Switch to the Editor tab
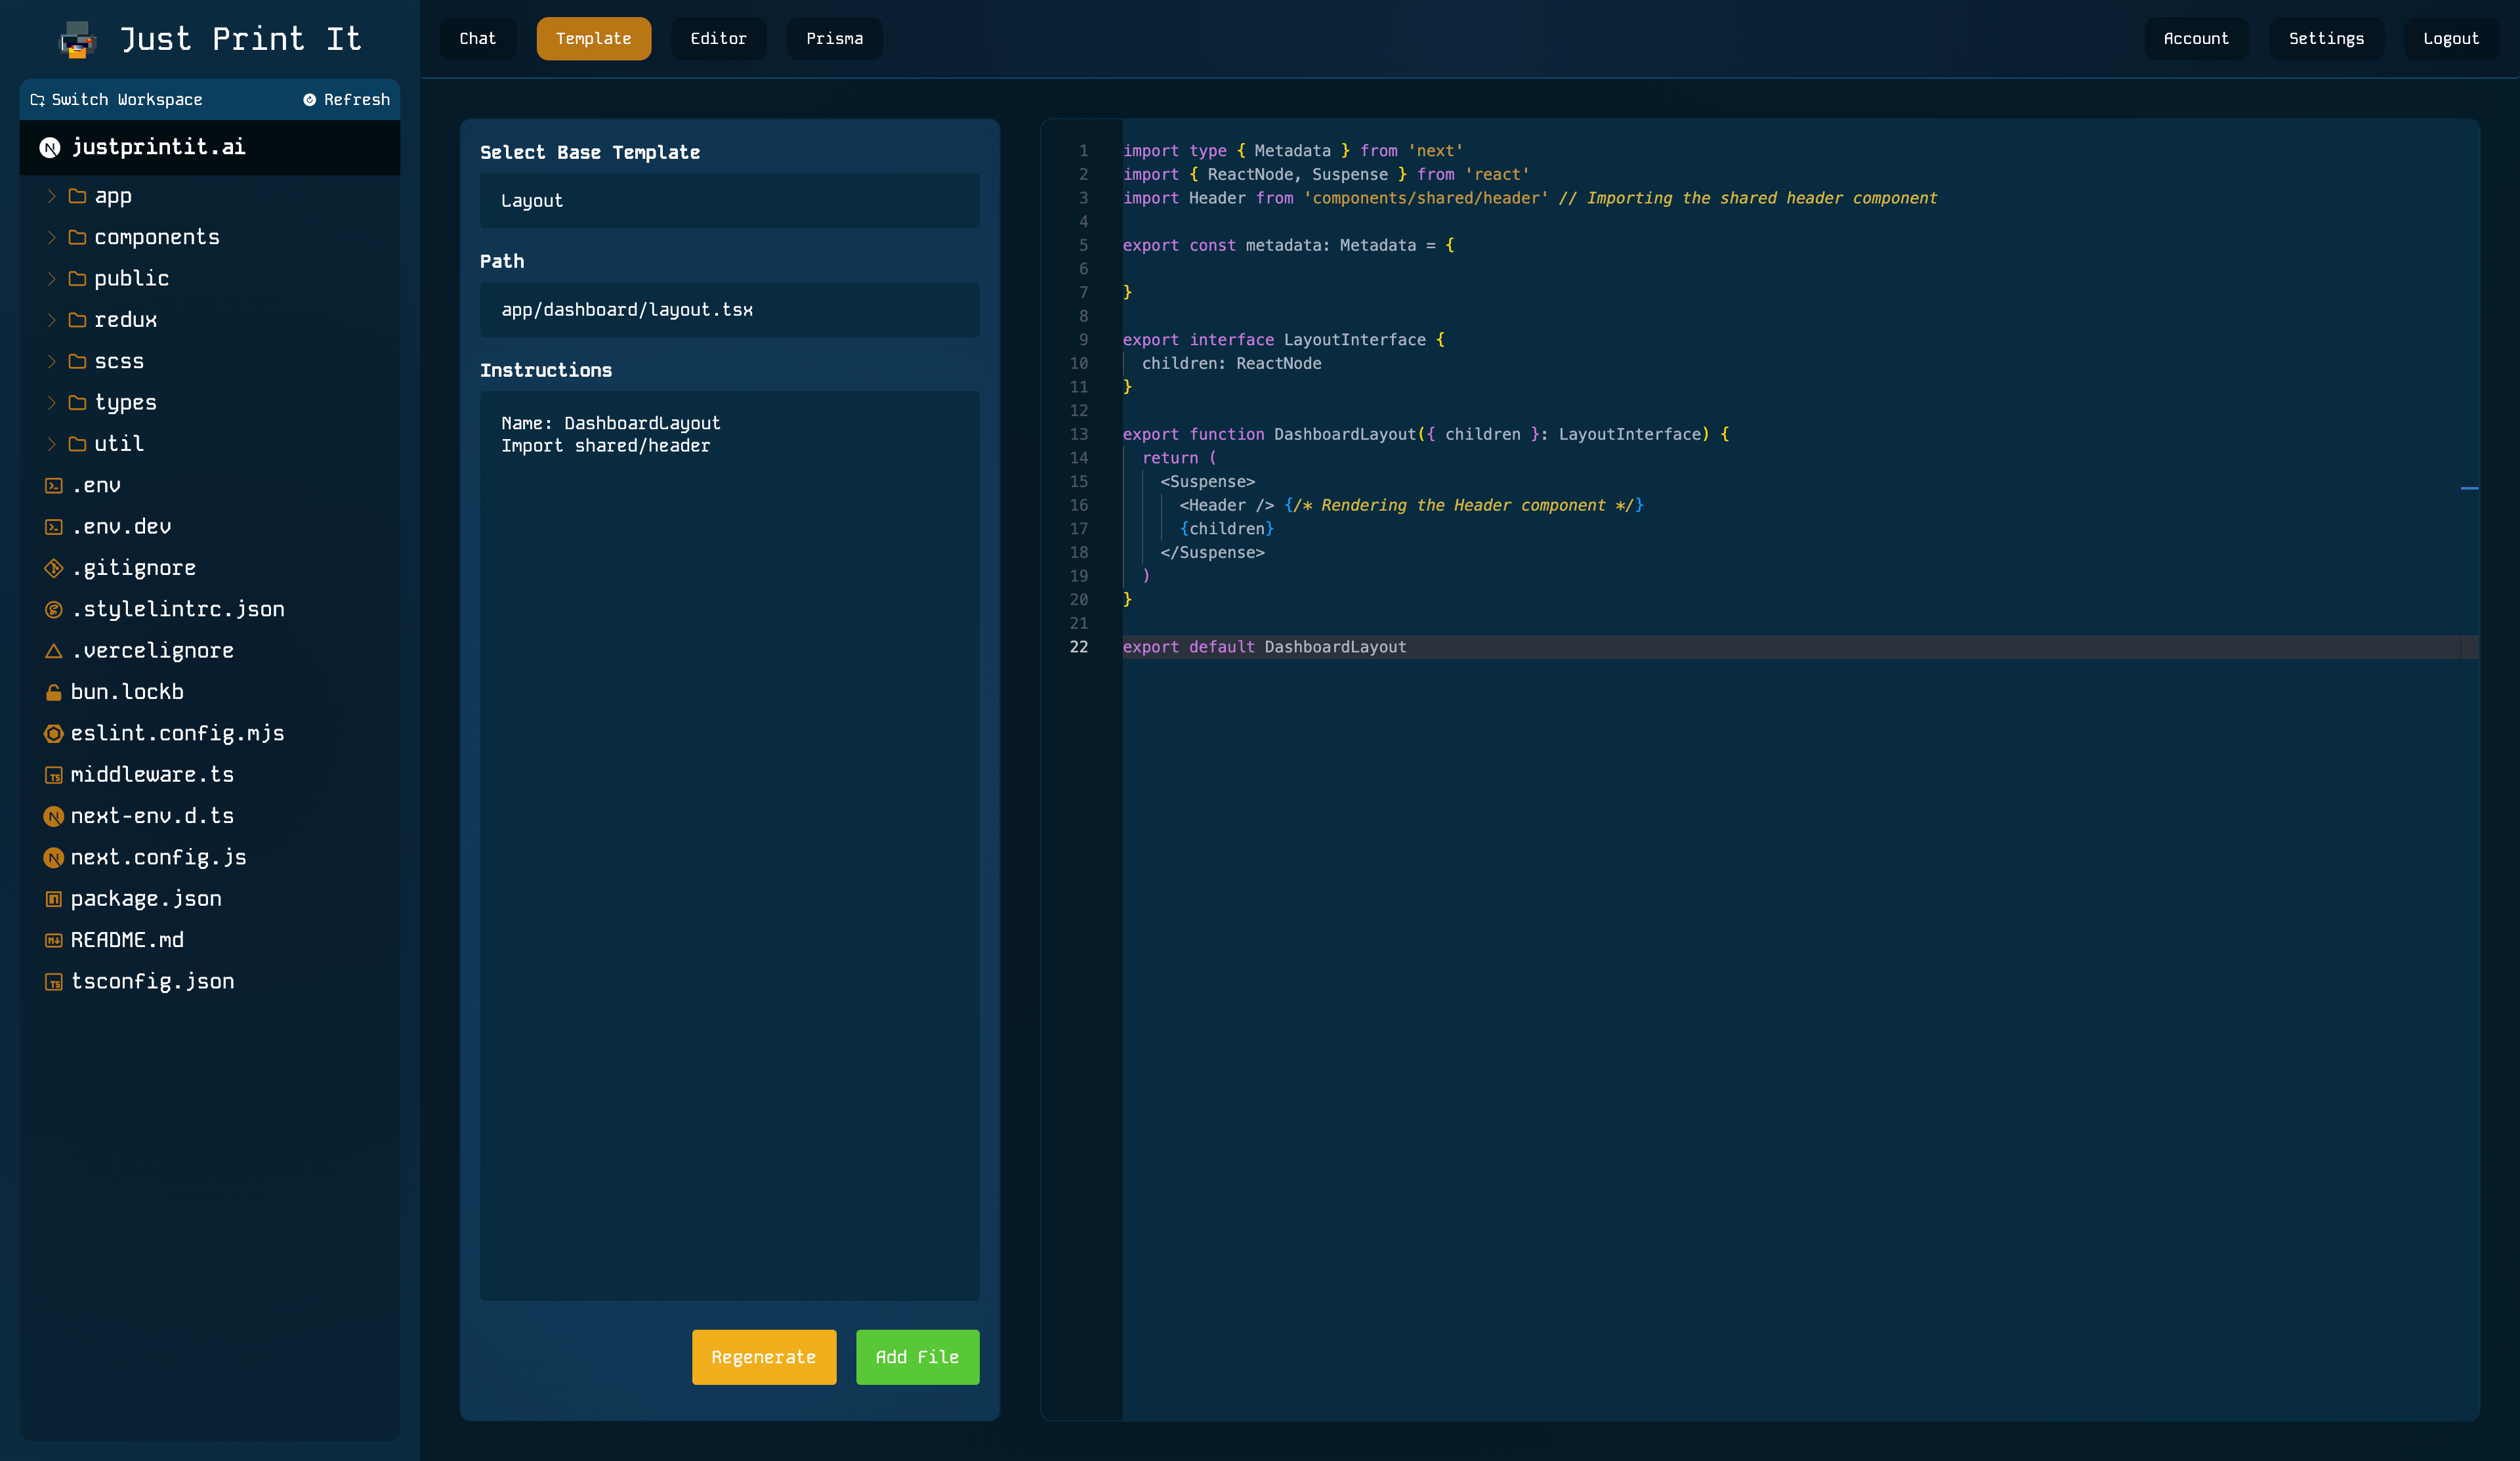 [x=718, y=38]
